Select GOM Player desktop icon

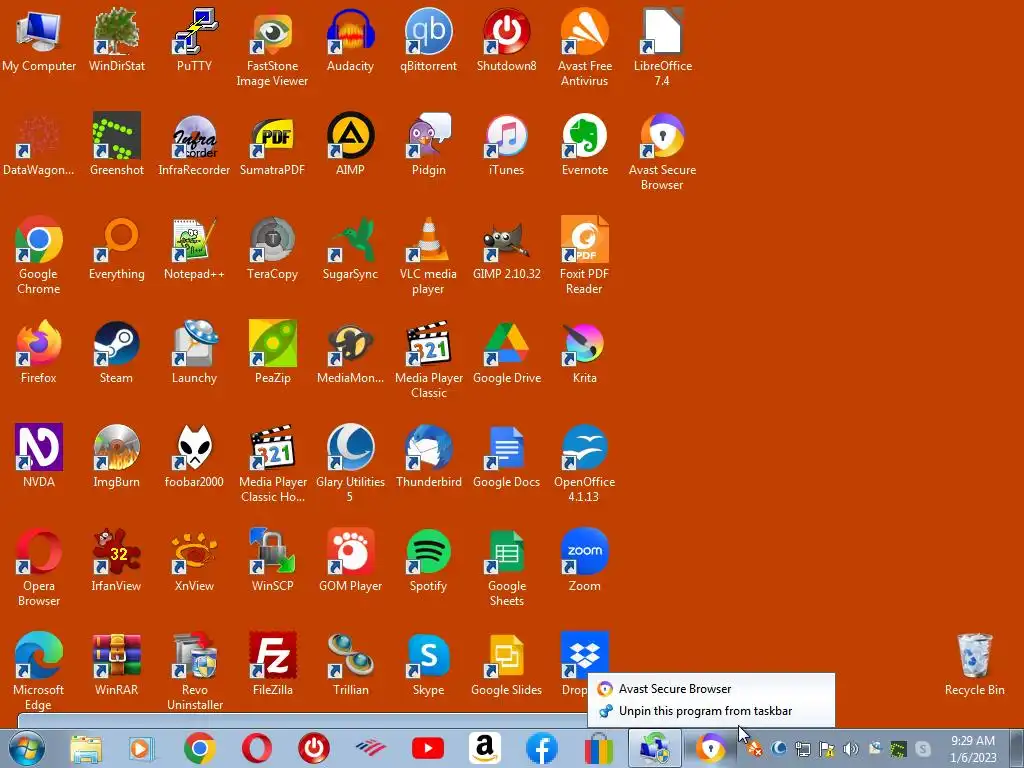(x=350, y=560)
